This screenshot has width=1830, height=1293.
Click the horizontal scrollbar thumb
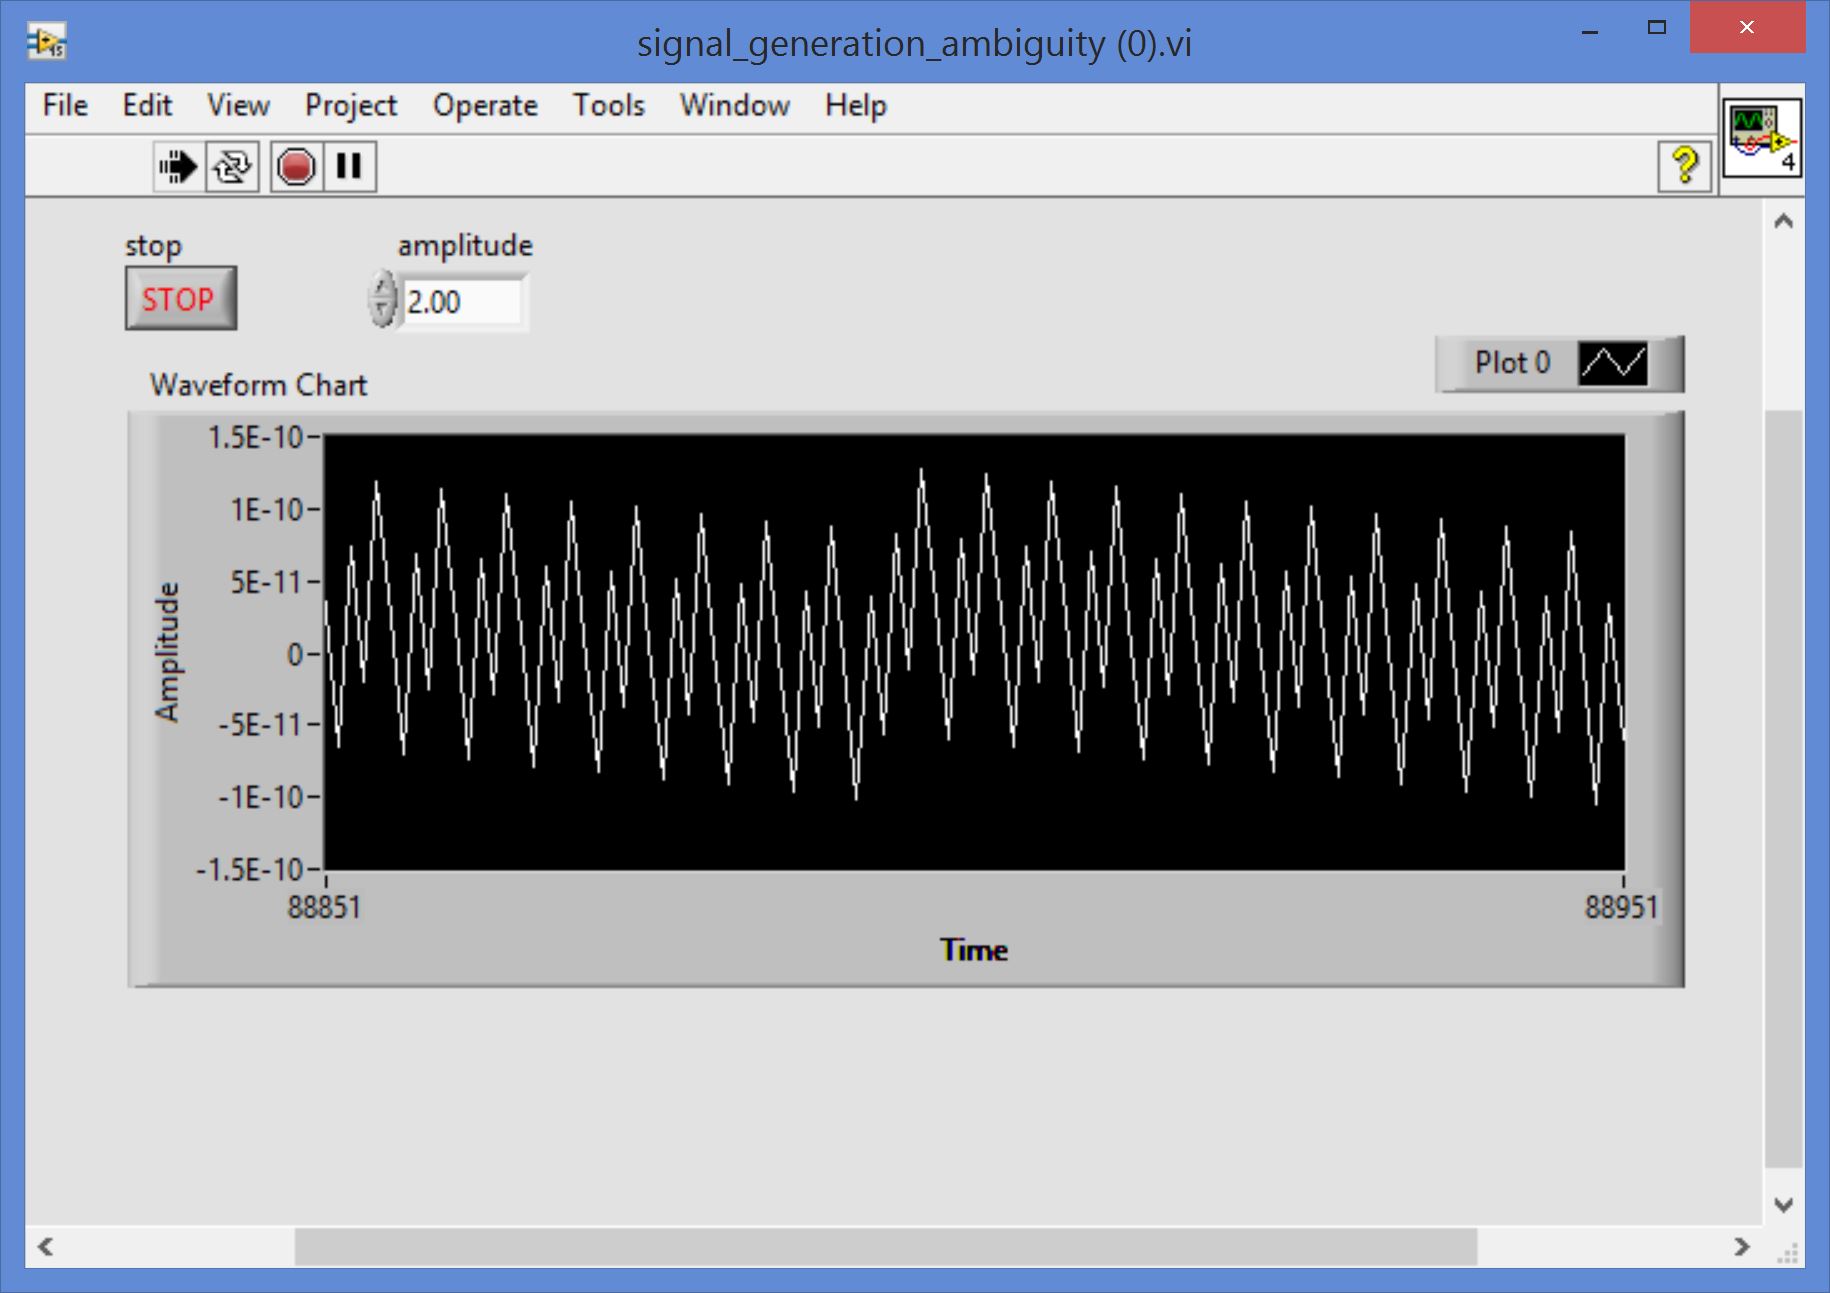tap(886, 1246)
